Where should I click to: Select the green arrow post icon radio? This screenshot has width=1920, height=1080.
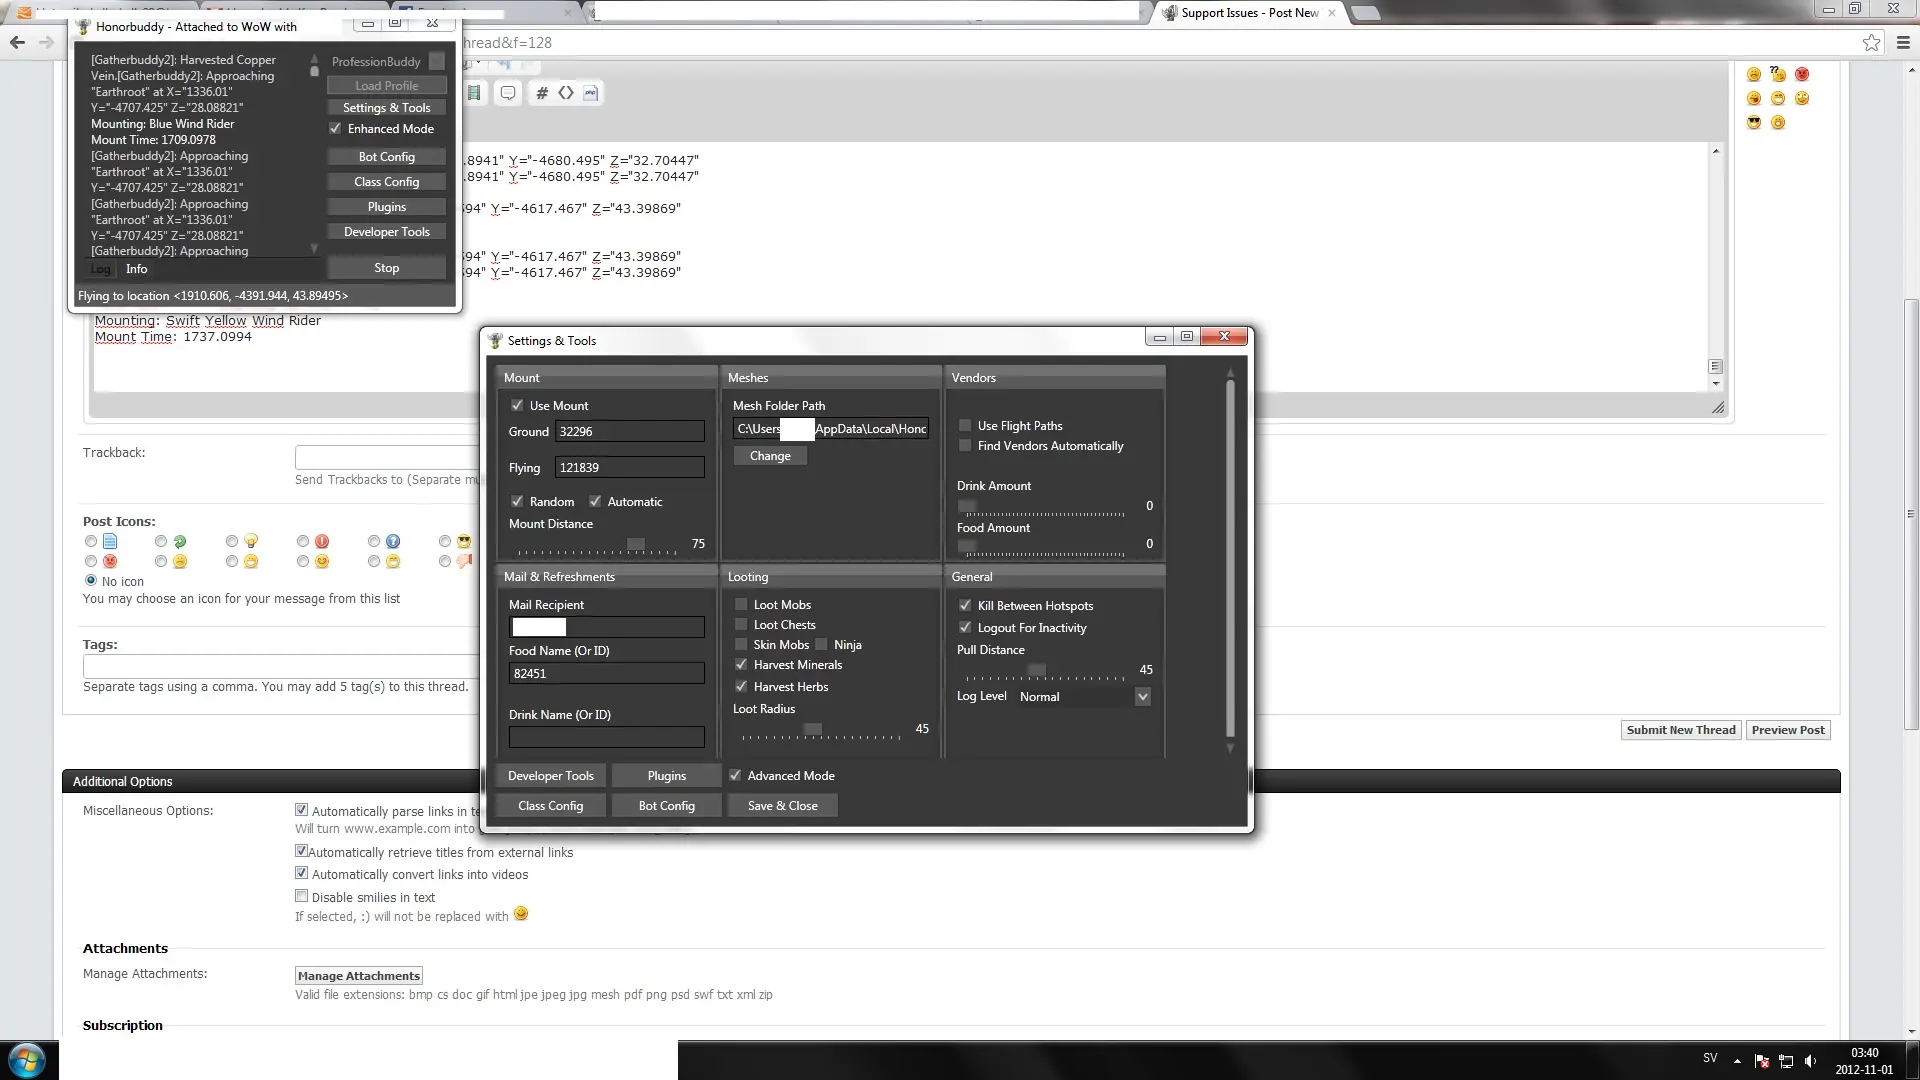[x=161, y=541]
